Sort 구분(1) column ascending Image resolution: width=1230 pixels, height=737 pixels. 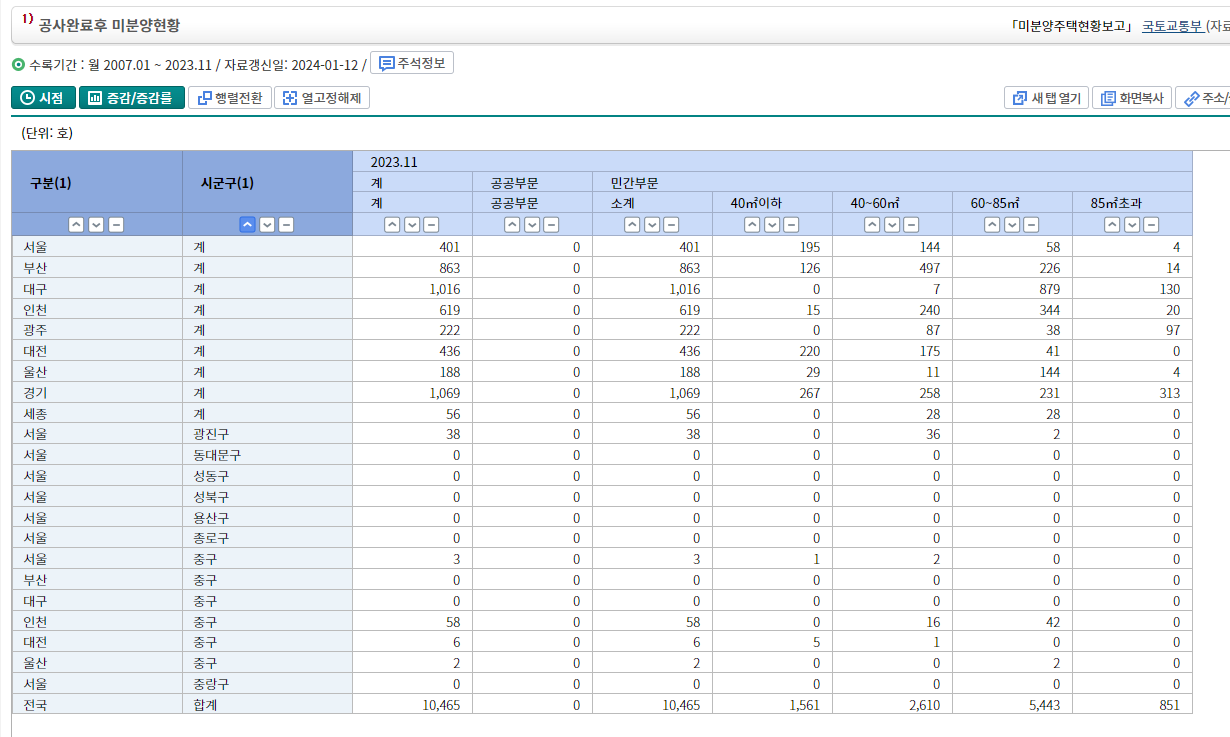coord(77,225)
